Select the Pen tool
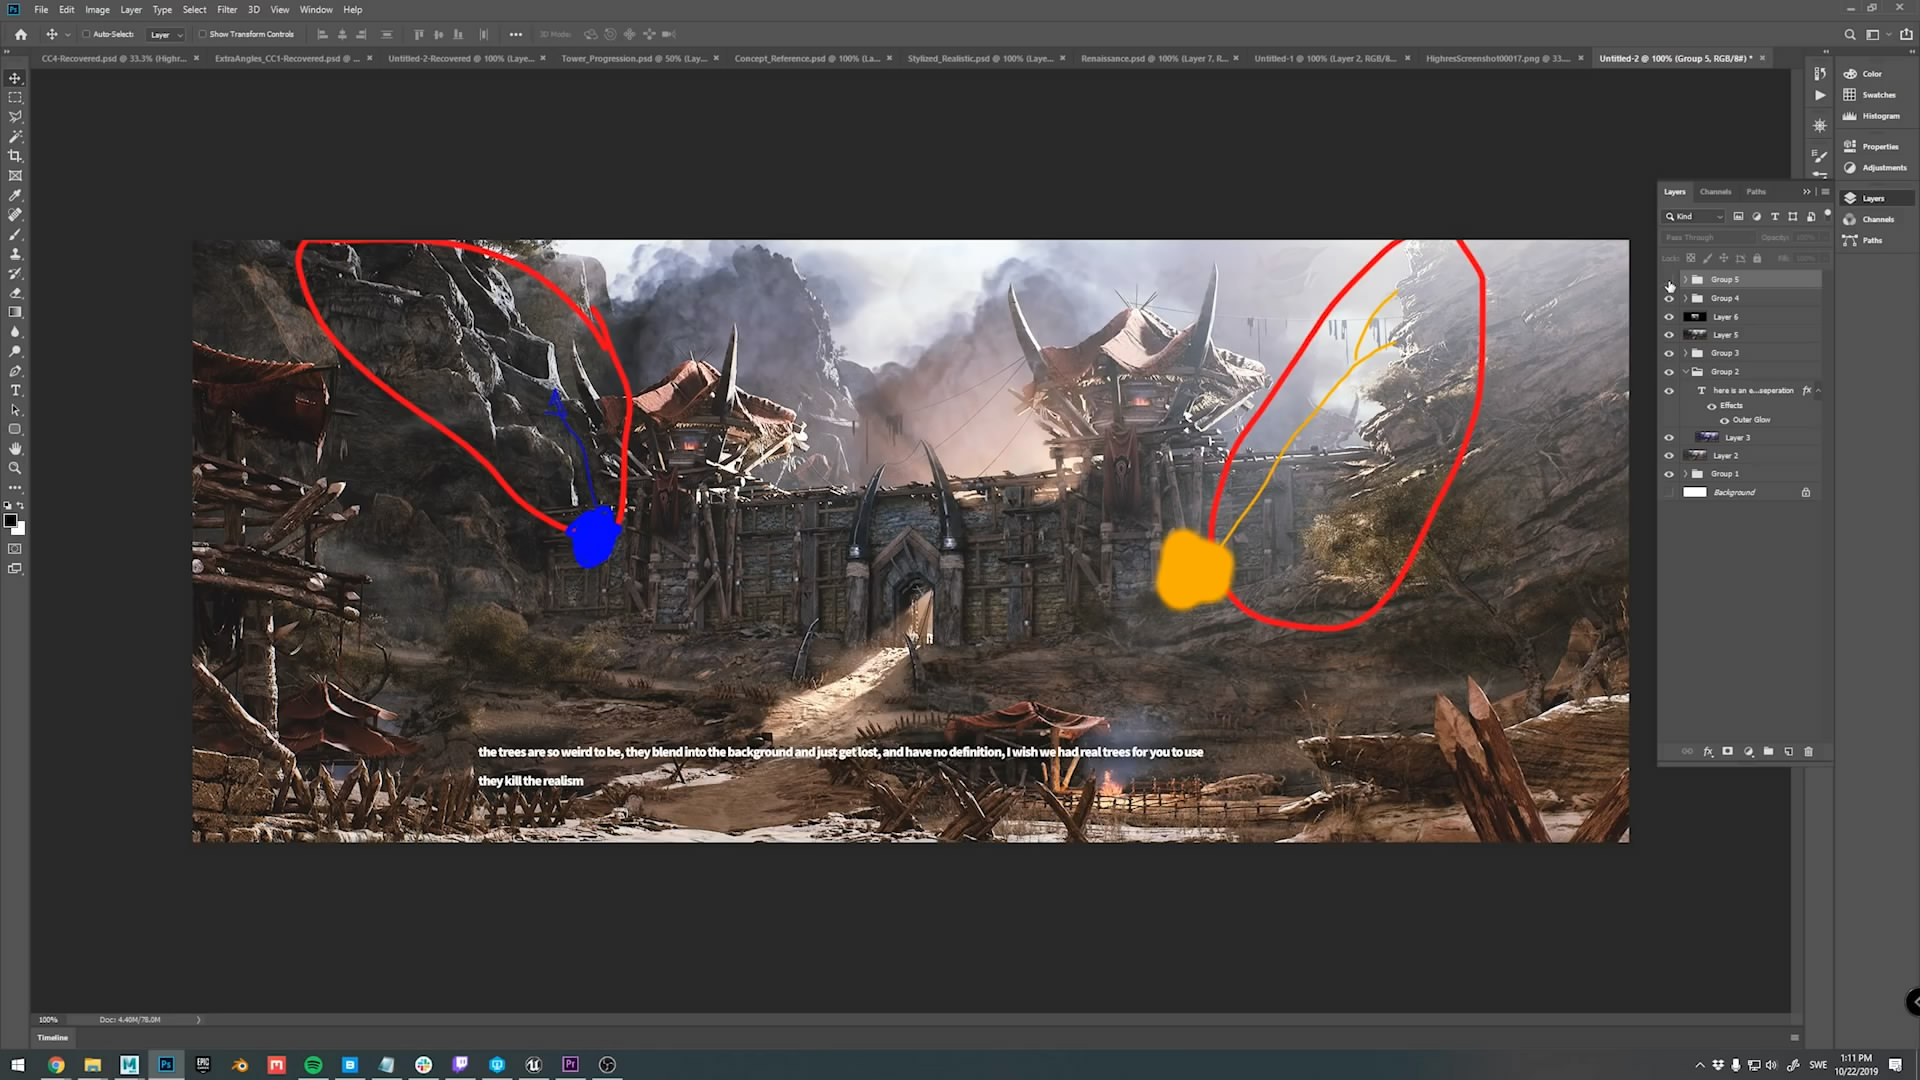Screen dimensions: 1920x1080 point(15,371)
